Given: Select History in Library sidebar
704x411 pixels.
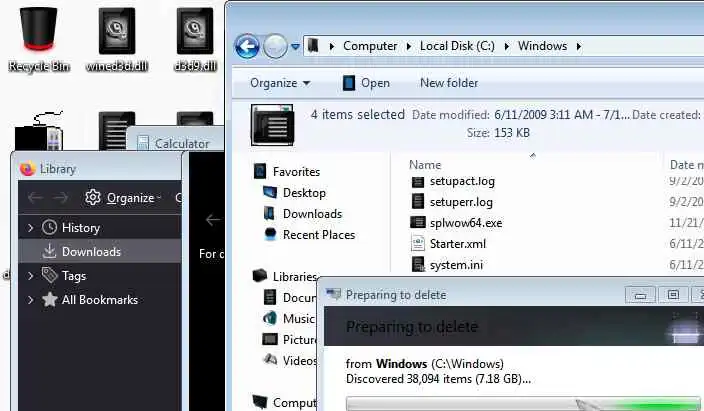Looking at the screenshot, I should 80,228.
